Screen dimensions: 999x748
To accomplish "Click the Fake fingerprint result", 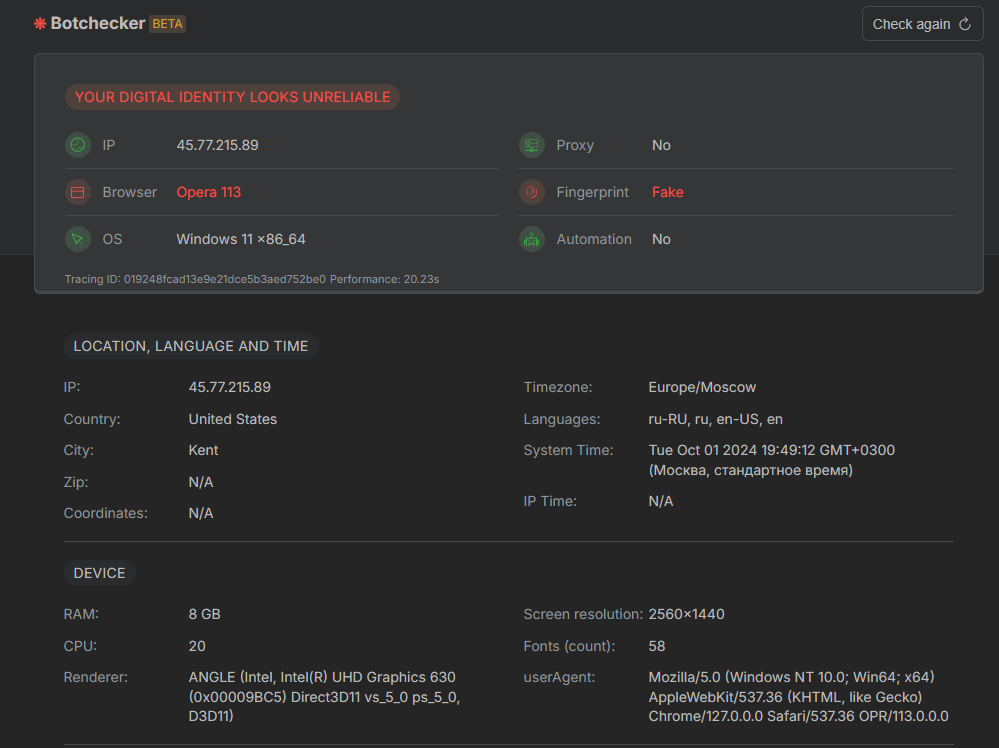I will click(x=667, y=192).
